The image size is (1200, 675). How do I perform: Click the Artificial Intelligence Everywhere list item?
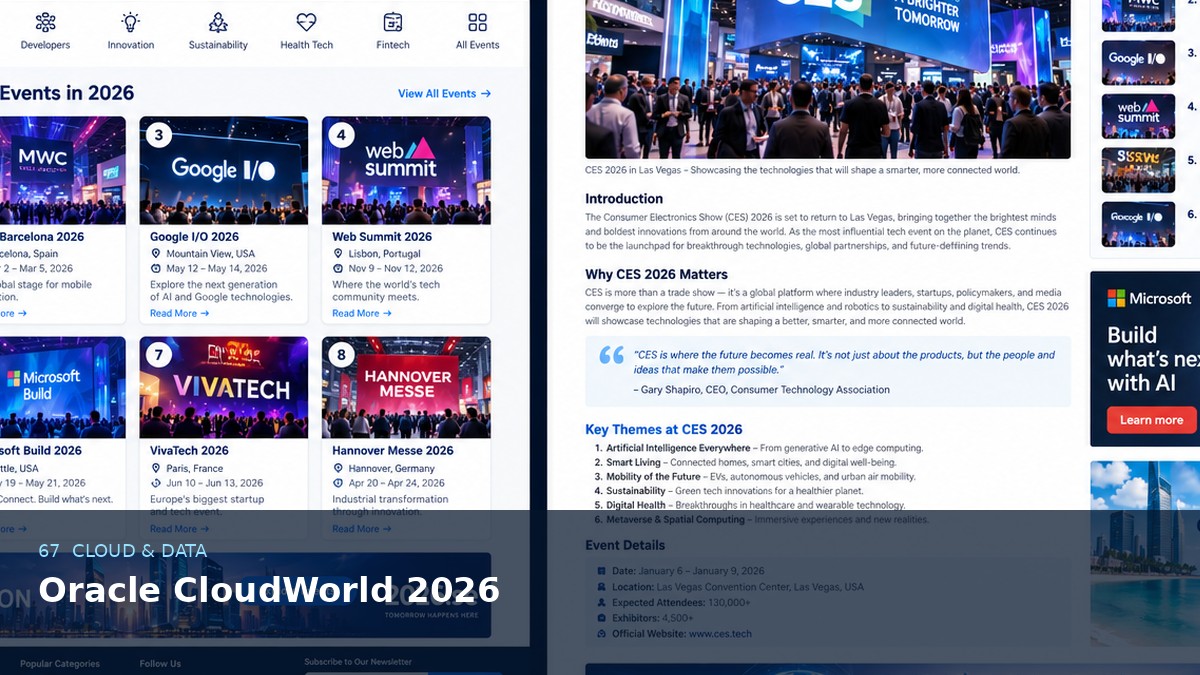tap(758, 448)
